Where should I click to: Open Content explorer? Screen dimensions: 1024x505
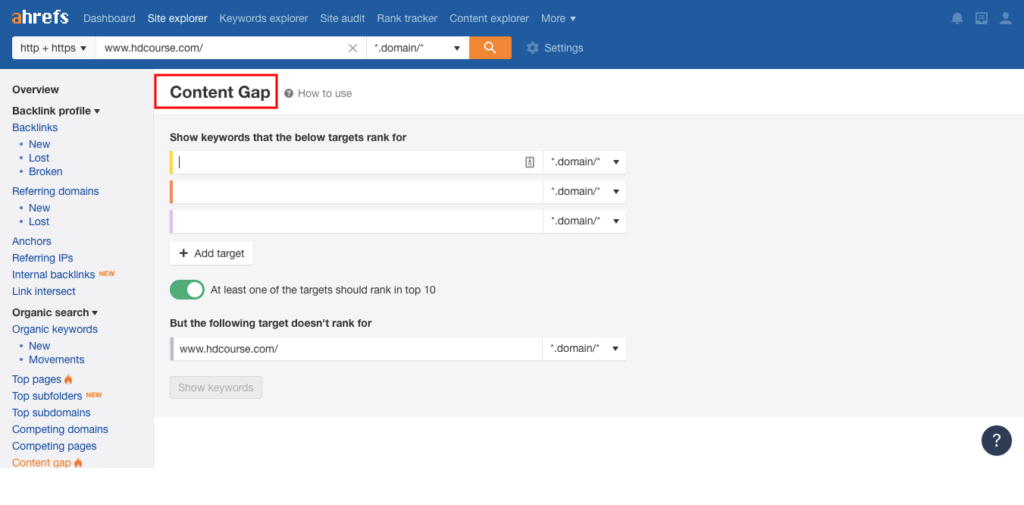pos(489,18)
